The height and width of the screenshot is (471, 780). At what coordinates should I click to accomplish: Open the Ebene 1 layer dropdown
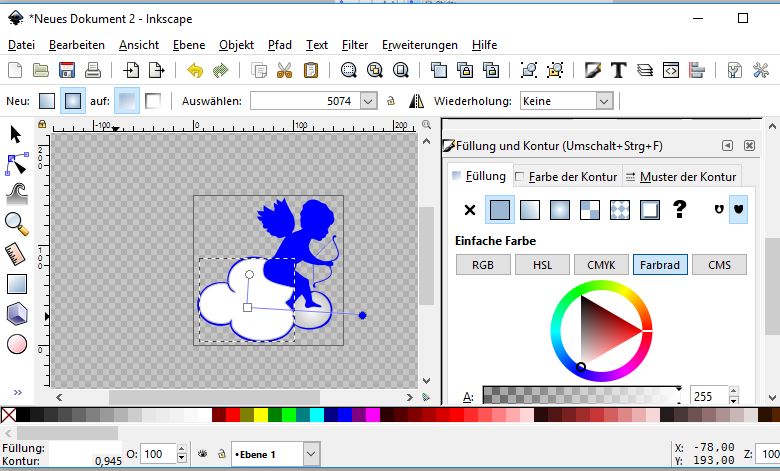311,454
